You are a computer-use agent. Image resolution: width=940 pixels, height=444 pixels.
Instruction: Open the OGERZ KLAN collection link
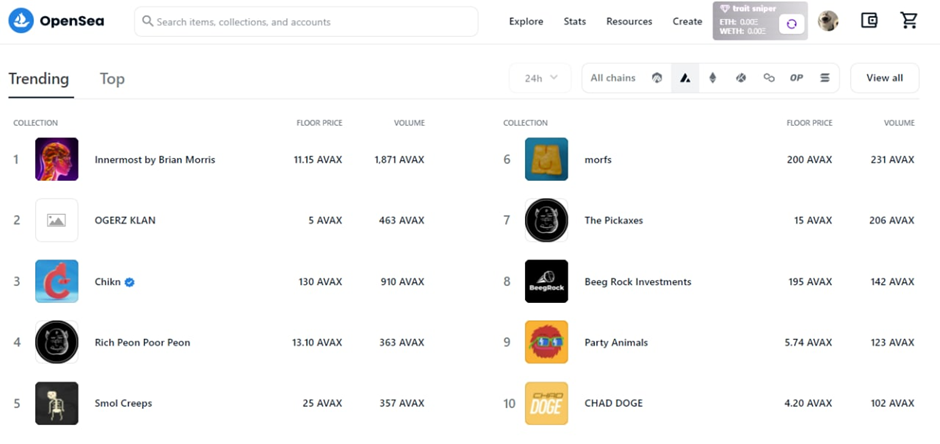pyautogui.click(x=125, y=221)
